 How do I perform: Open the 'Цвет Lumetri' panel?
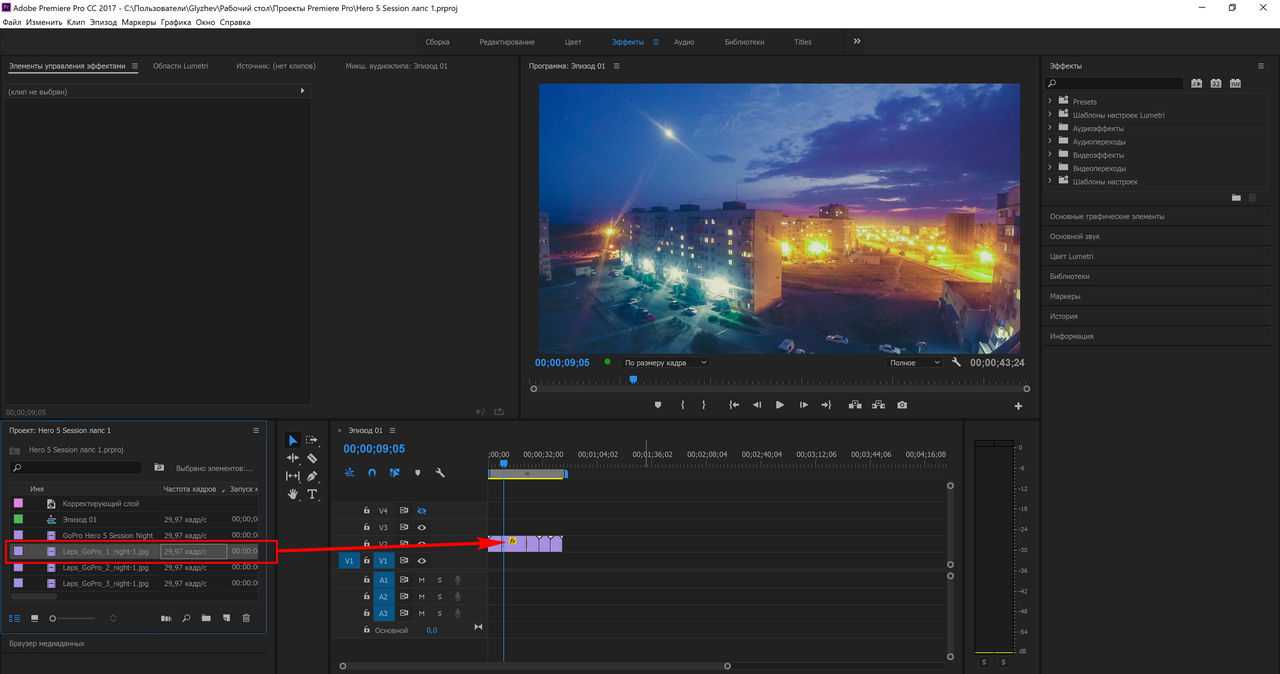coord(1071,256)
